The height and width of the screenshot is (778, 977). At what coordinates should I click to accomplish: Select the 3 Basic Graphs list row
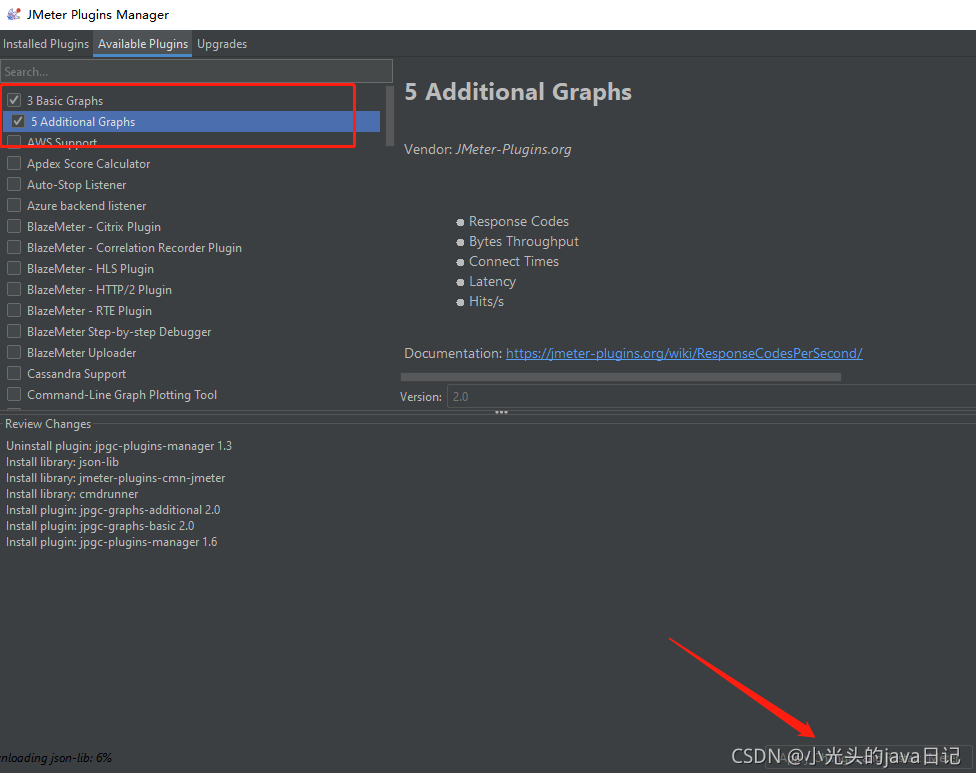[191, 100]
